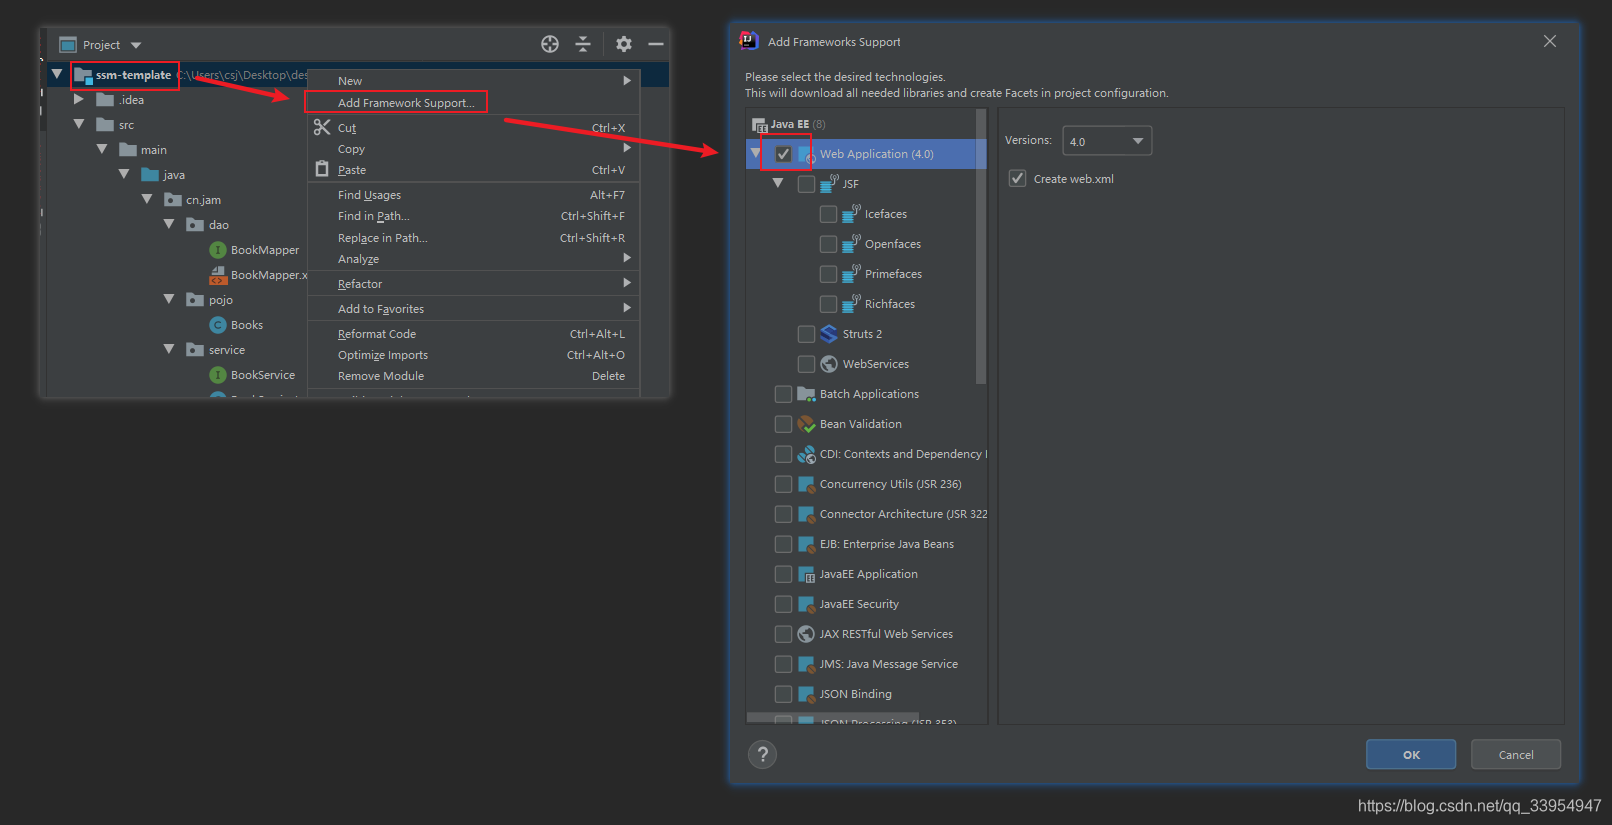
Task: Select the Openfaces tree item label
Action: tap(893, 244)
